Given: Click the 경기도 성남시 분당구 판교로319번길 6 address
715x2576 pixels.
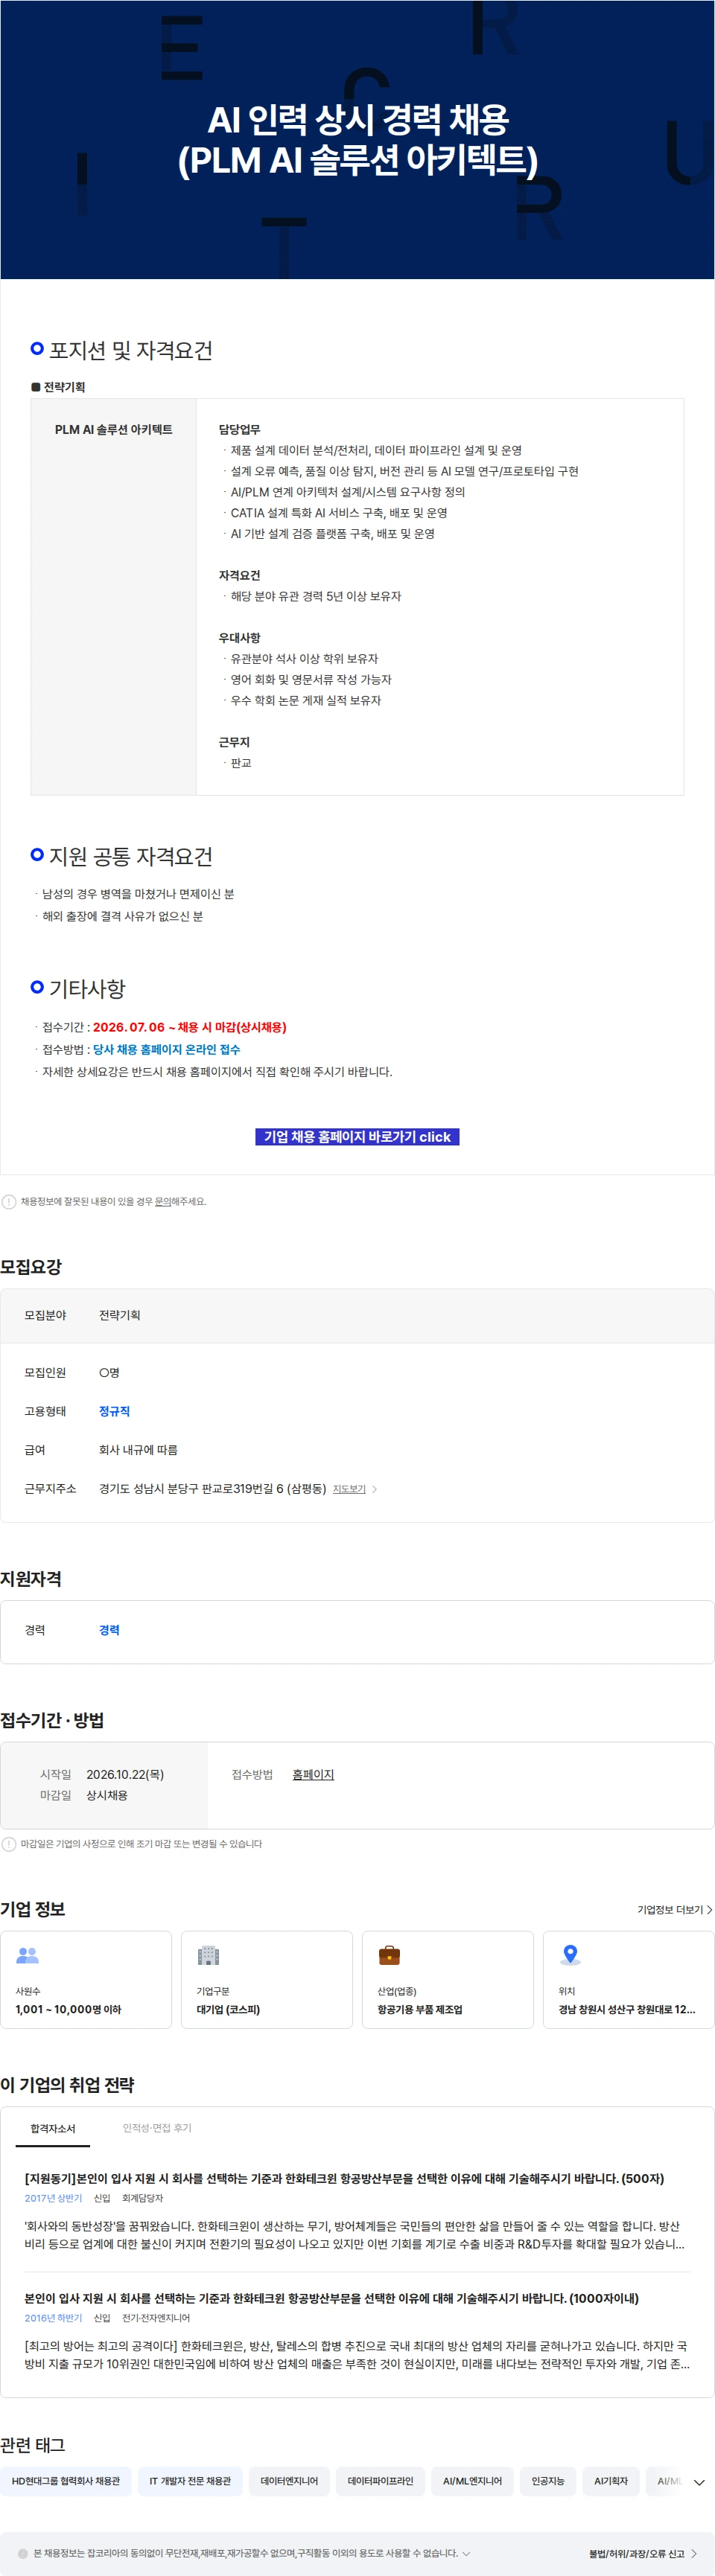Looking at the screenshot, I should pyautogui.click(x=212, y=1488).
